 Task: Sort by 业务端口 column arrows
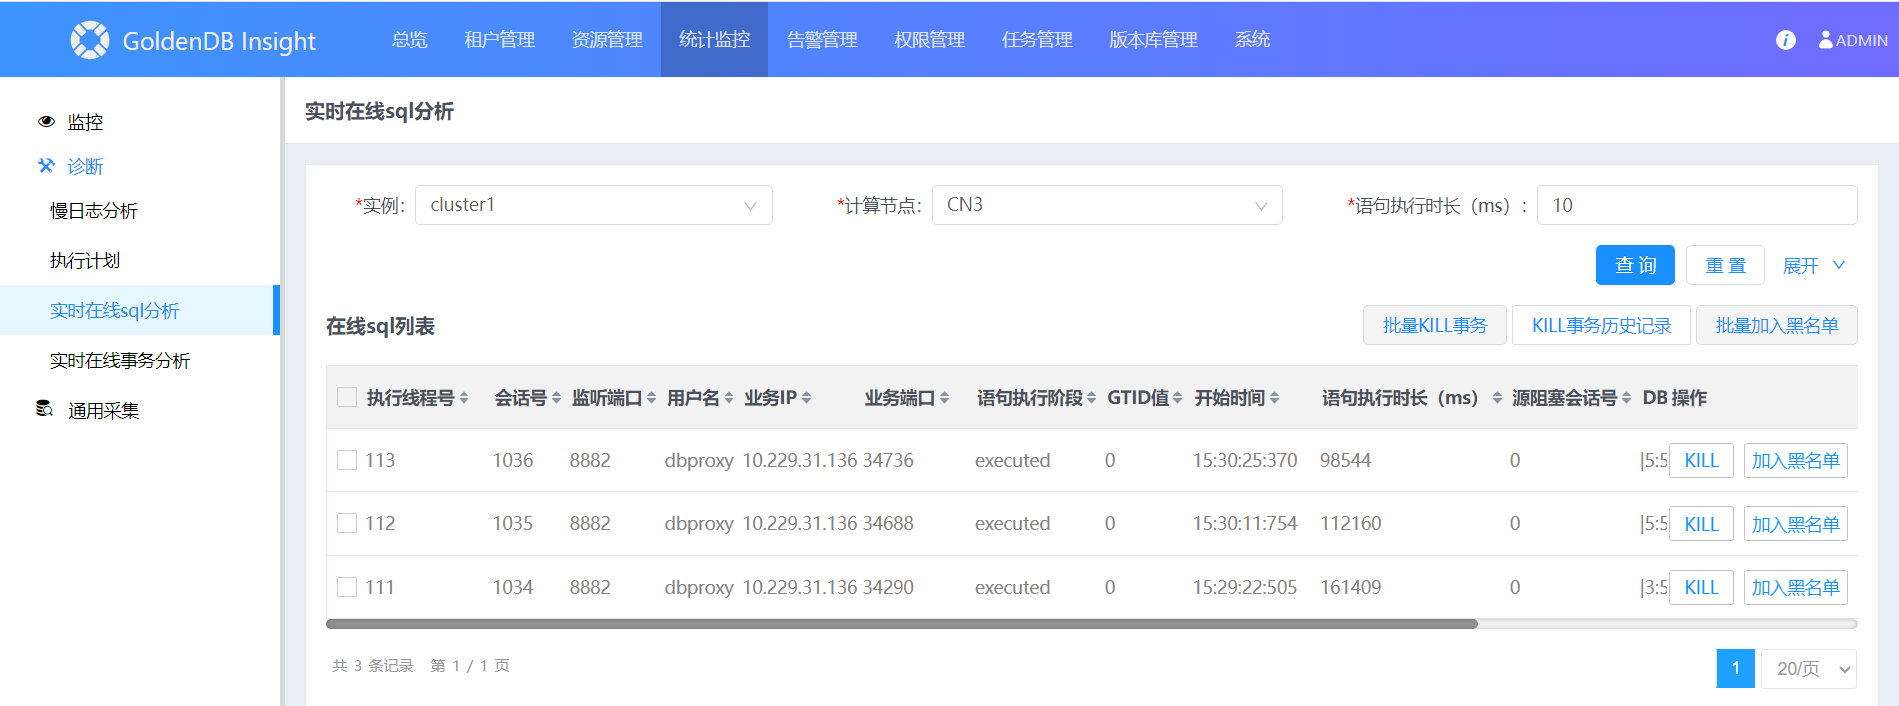coord(944,398)
